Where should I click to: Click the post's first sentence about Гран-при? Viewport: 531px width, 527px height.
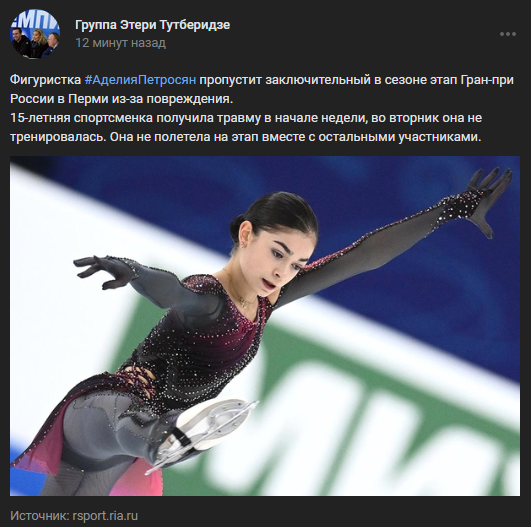click(262, 89)
